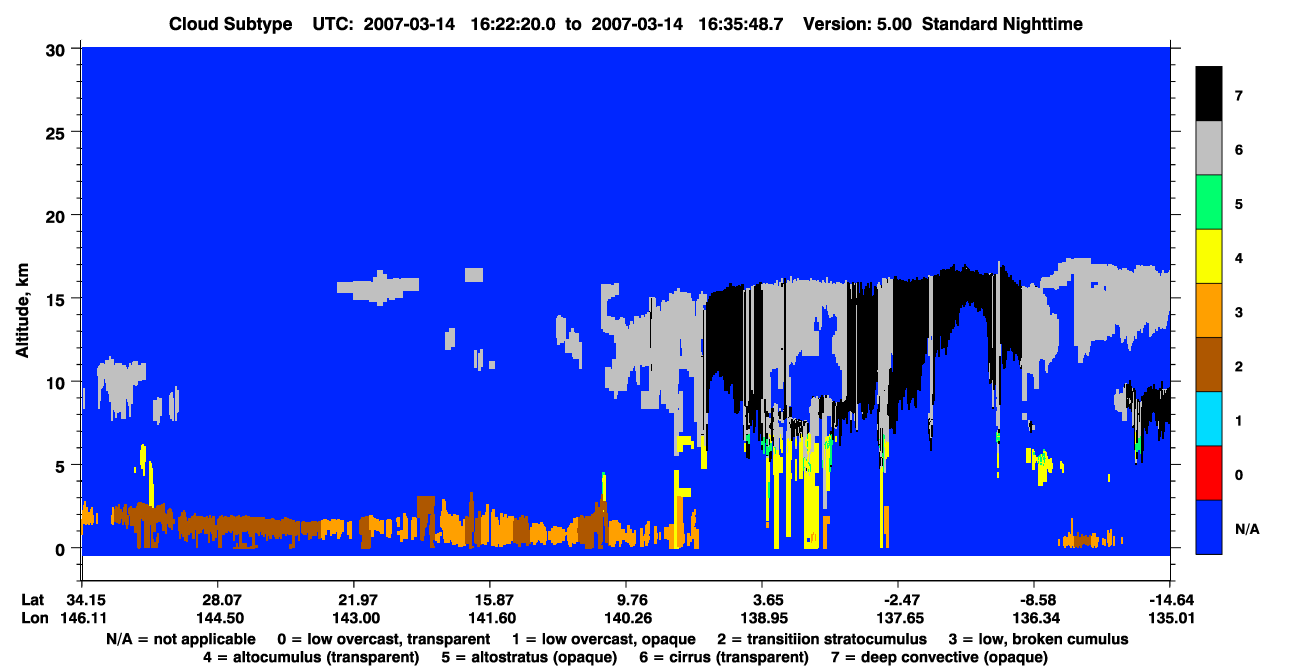
Task: Click legend text '2 = transitiion stratocumulus'
Action: tap(822, 638)
